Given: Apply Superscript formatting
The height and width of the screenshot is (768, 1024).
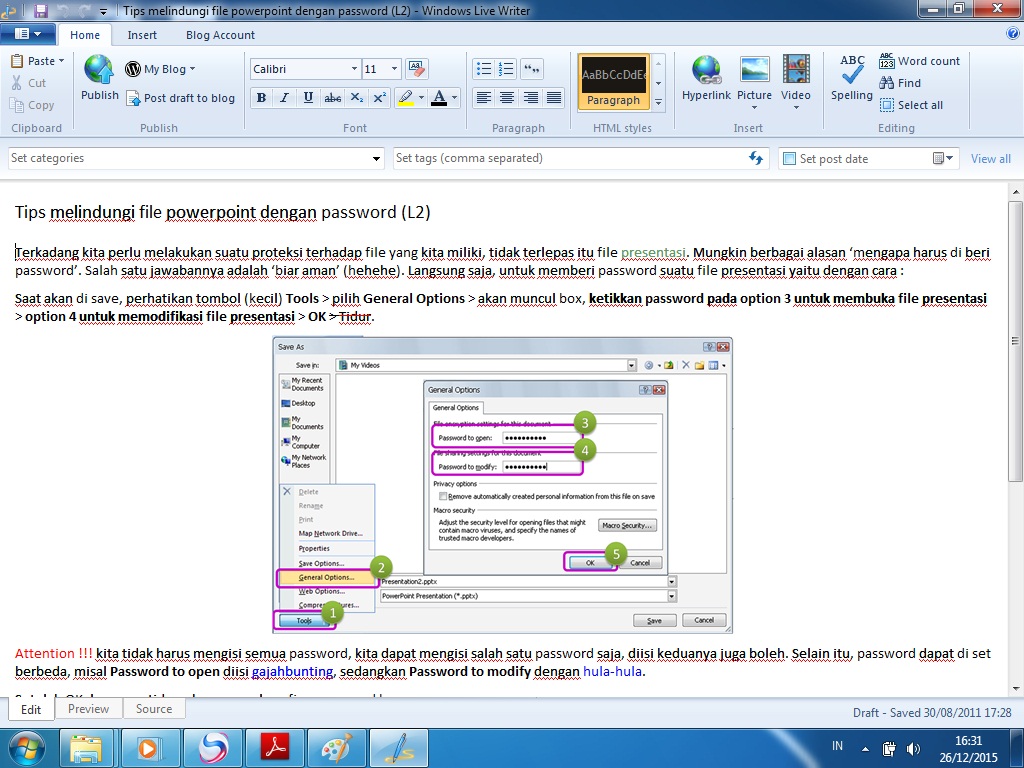Looking at the screenshot, I should [379, 97].
